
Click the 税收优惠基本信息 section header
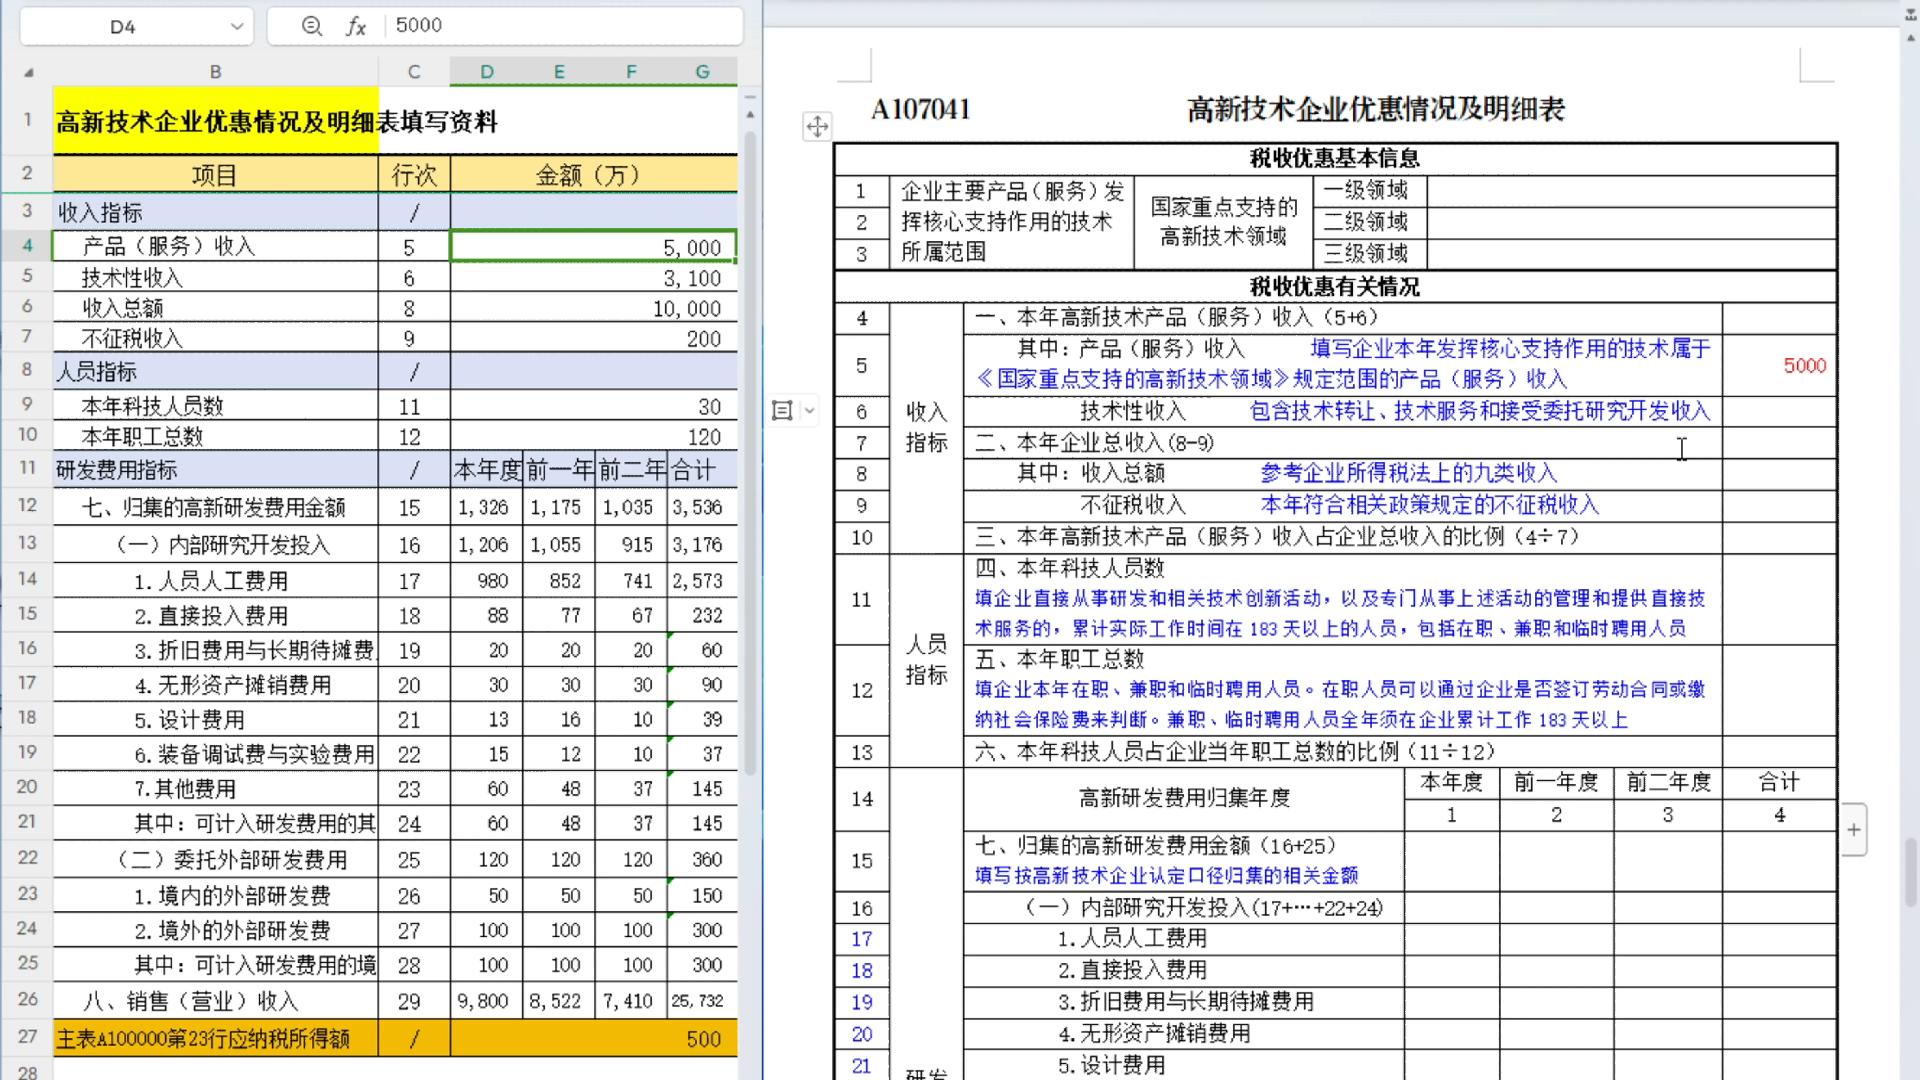point(1335,158)
